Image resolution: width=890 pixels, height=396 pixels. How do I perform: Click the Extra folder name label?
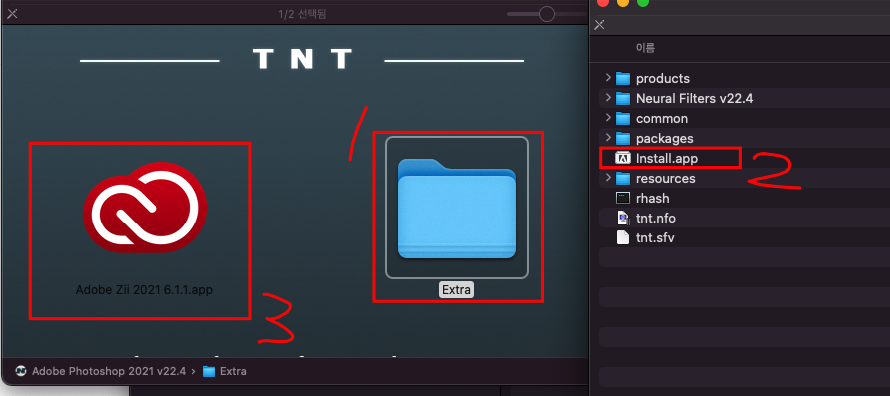(456, 290)
